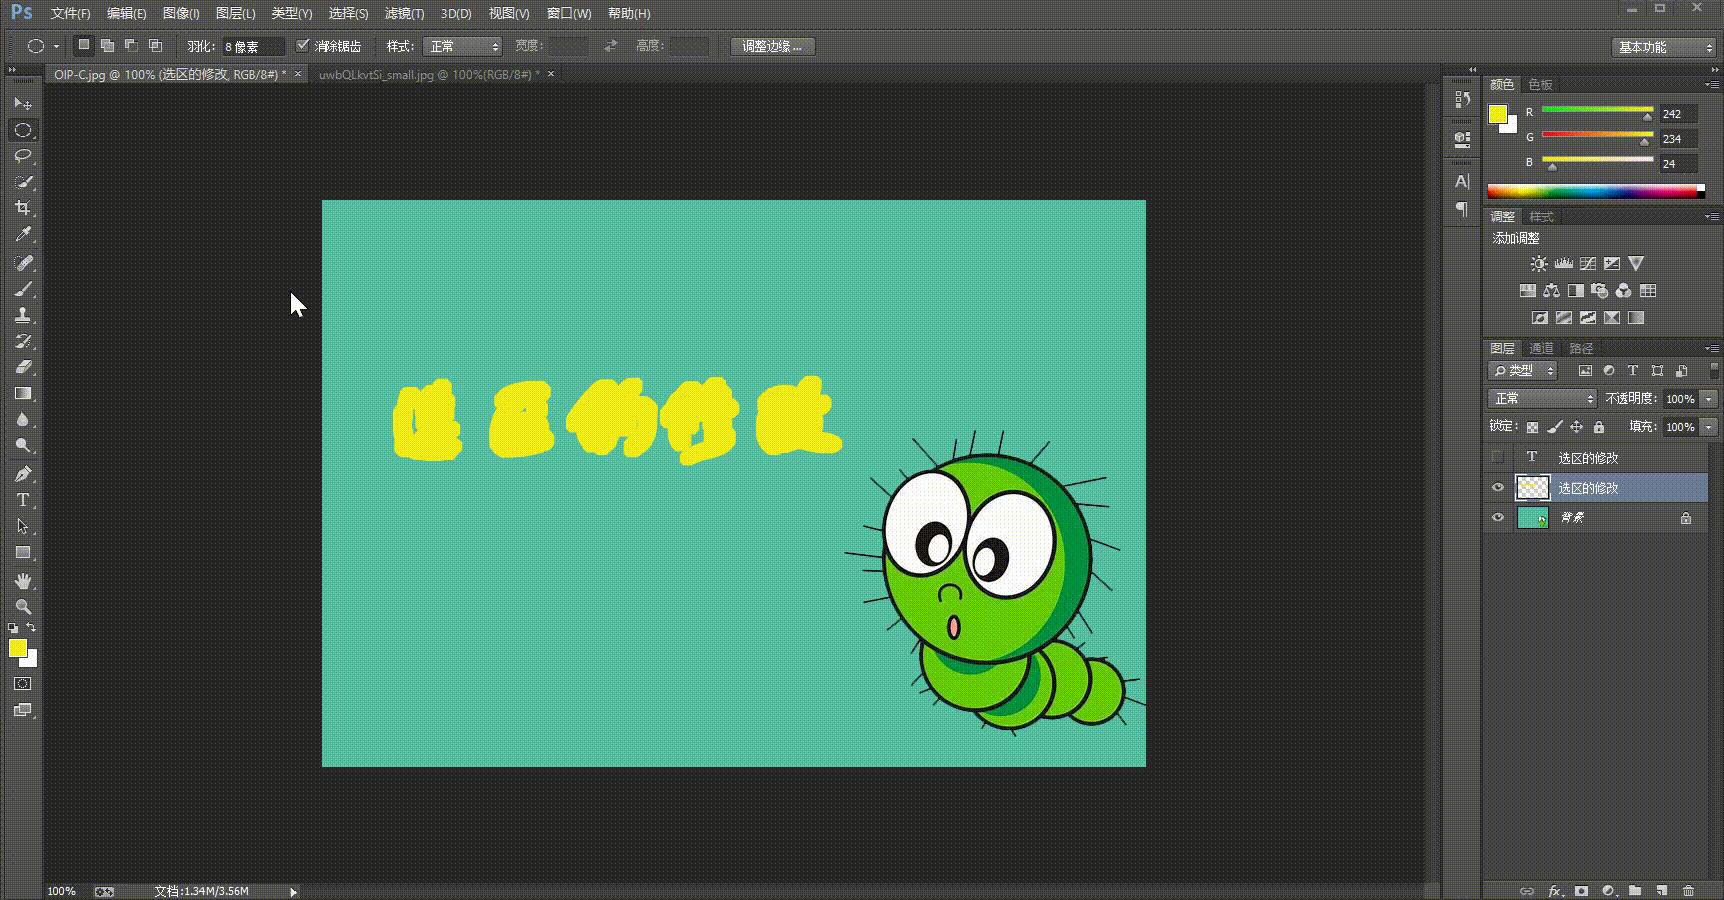The image size is (1724, 900).
Task: Toggle the 消除锯齿 anti-alias checkbox
Action: (303, 46)
